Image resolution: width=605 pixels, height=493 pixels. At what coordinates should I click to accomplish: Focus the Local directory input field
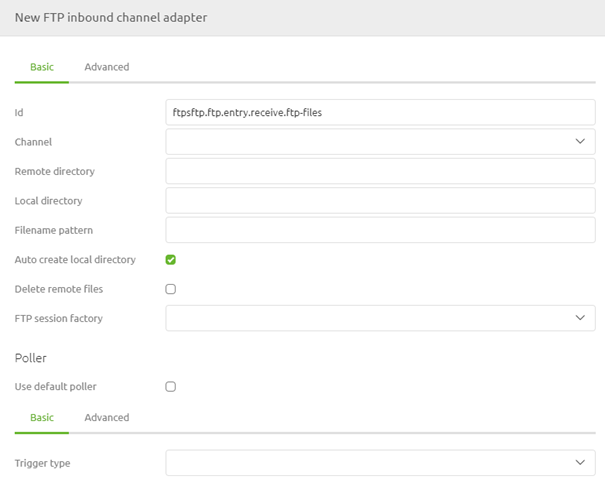(380, 201)
